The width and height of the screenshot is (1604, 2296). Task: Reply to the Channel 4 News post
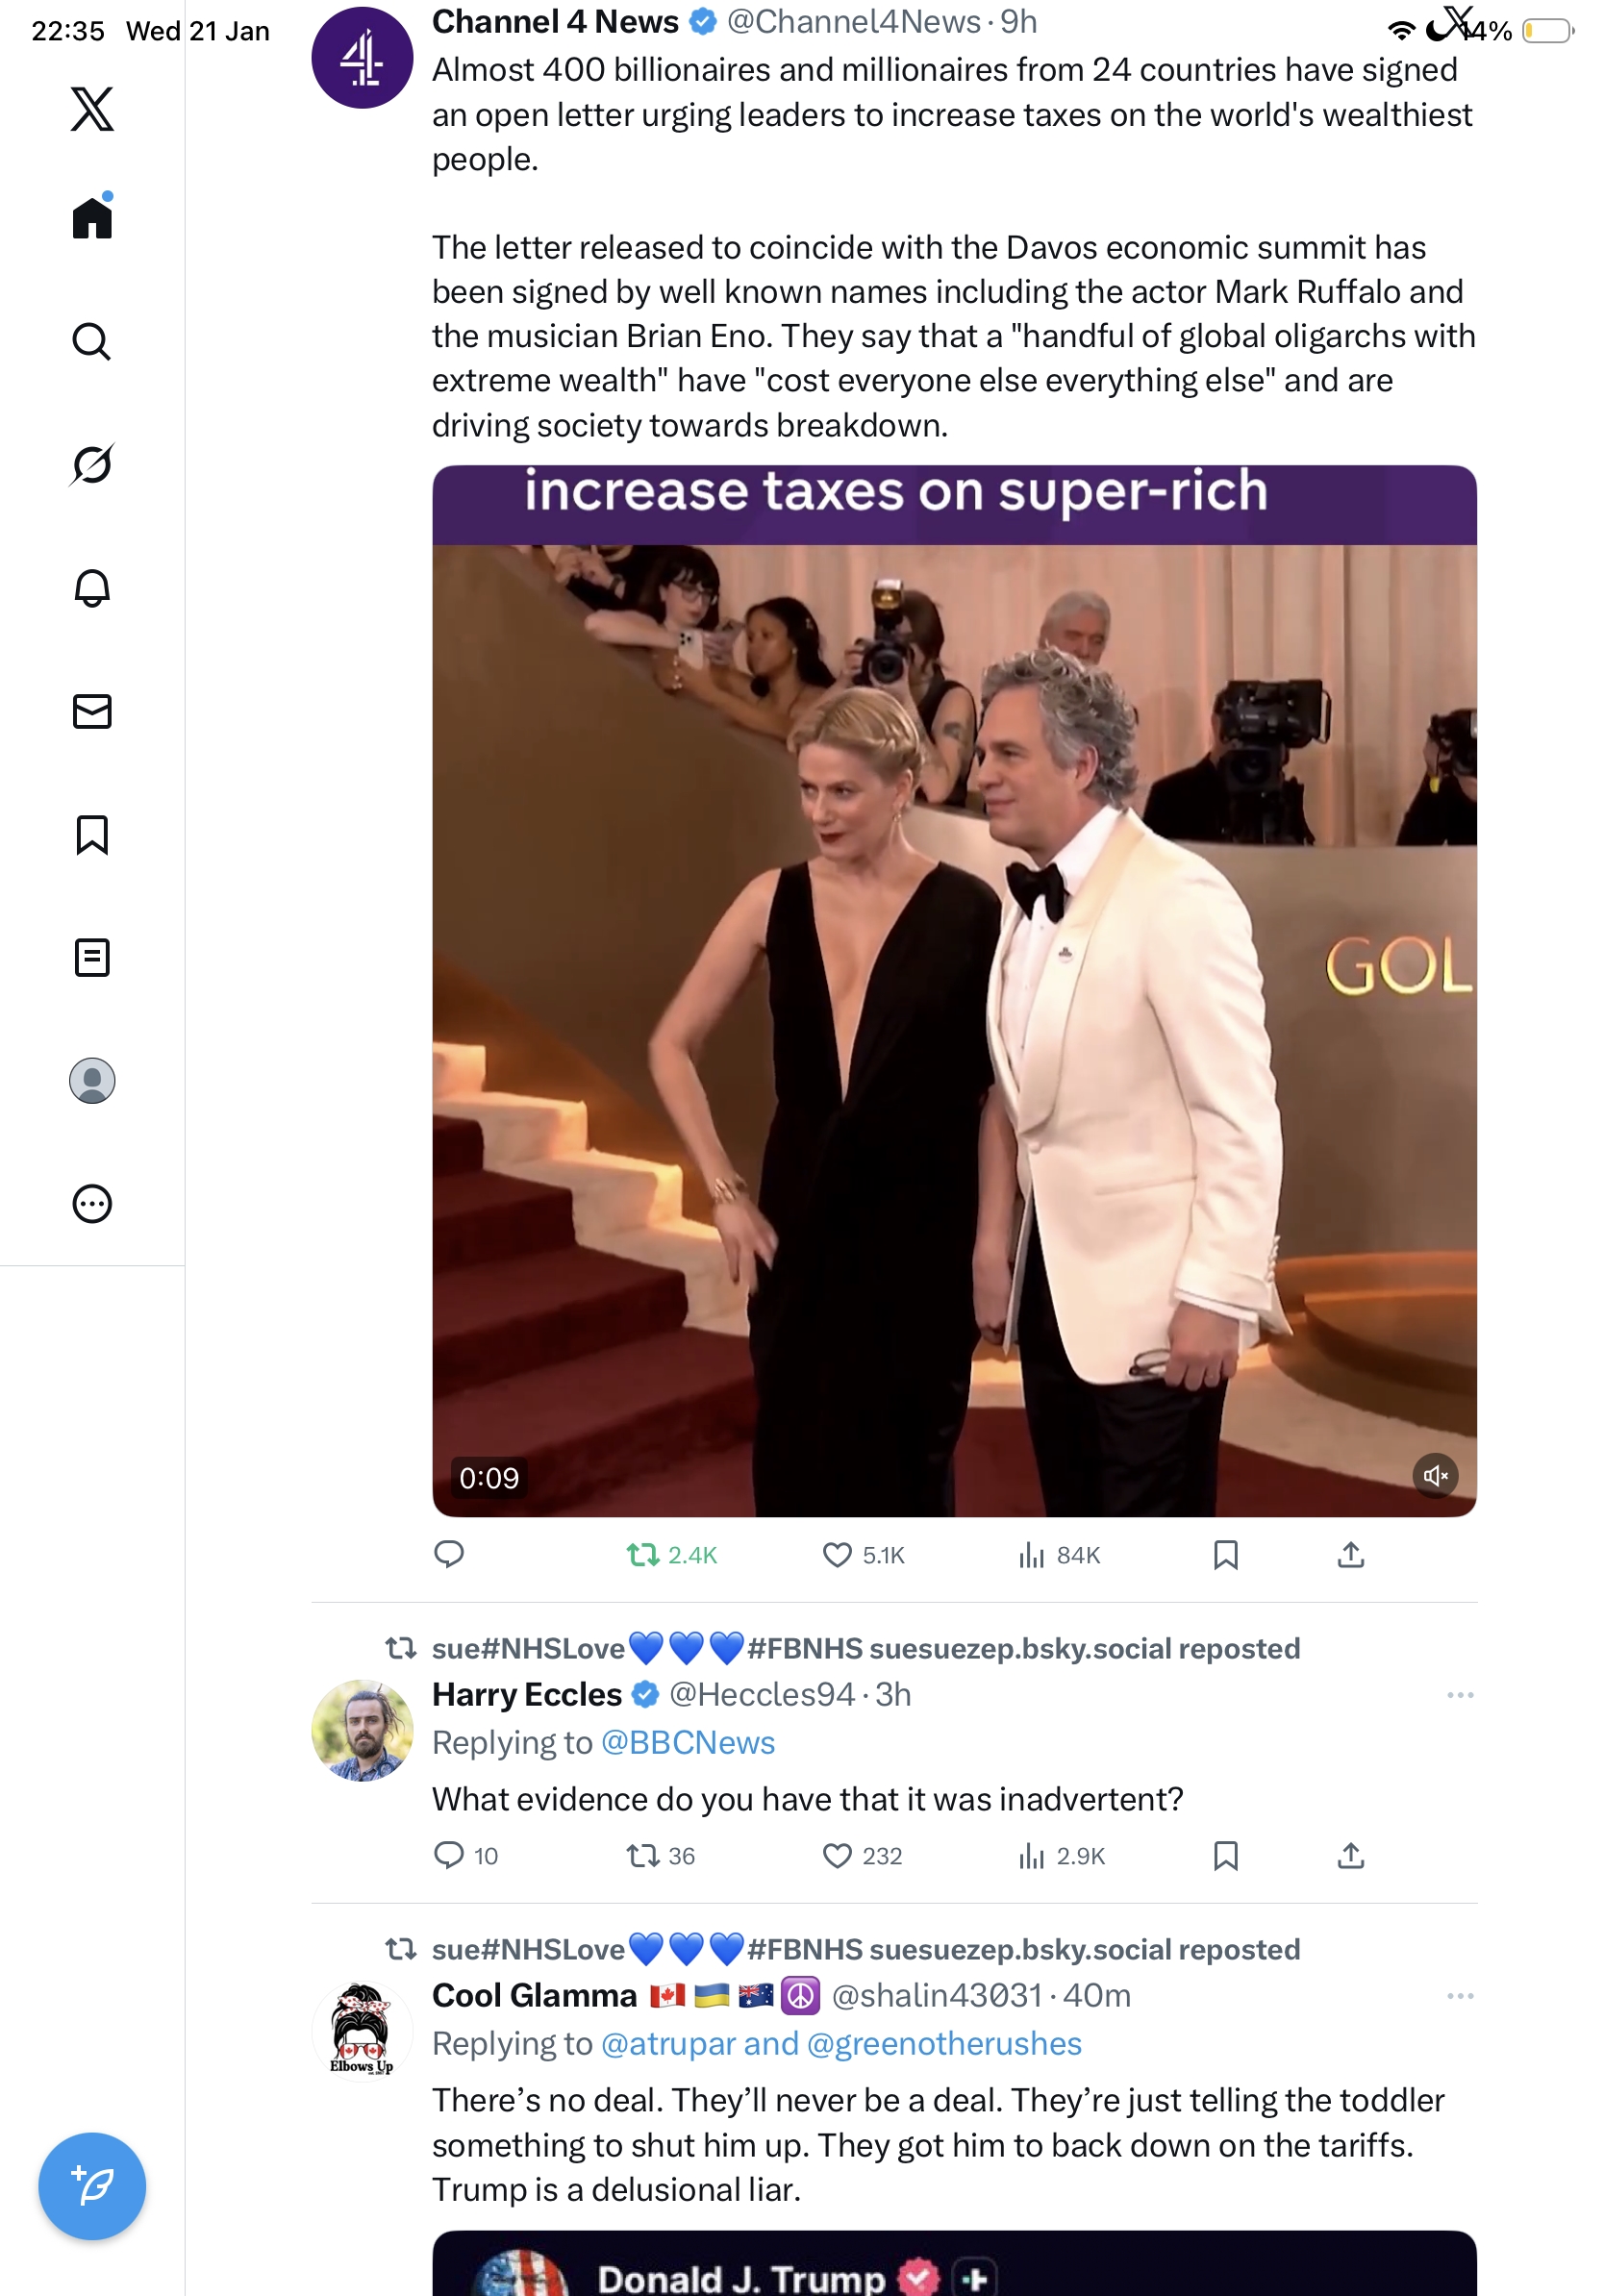point(449,1555)
